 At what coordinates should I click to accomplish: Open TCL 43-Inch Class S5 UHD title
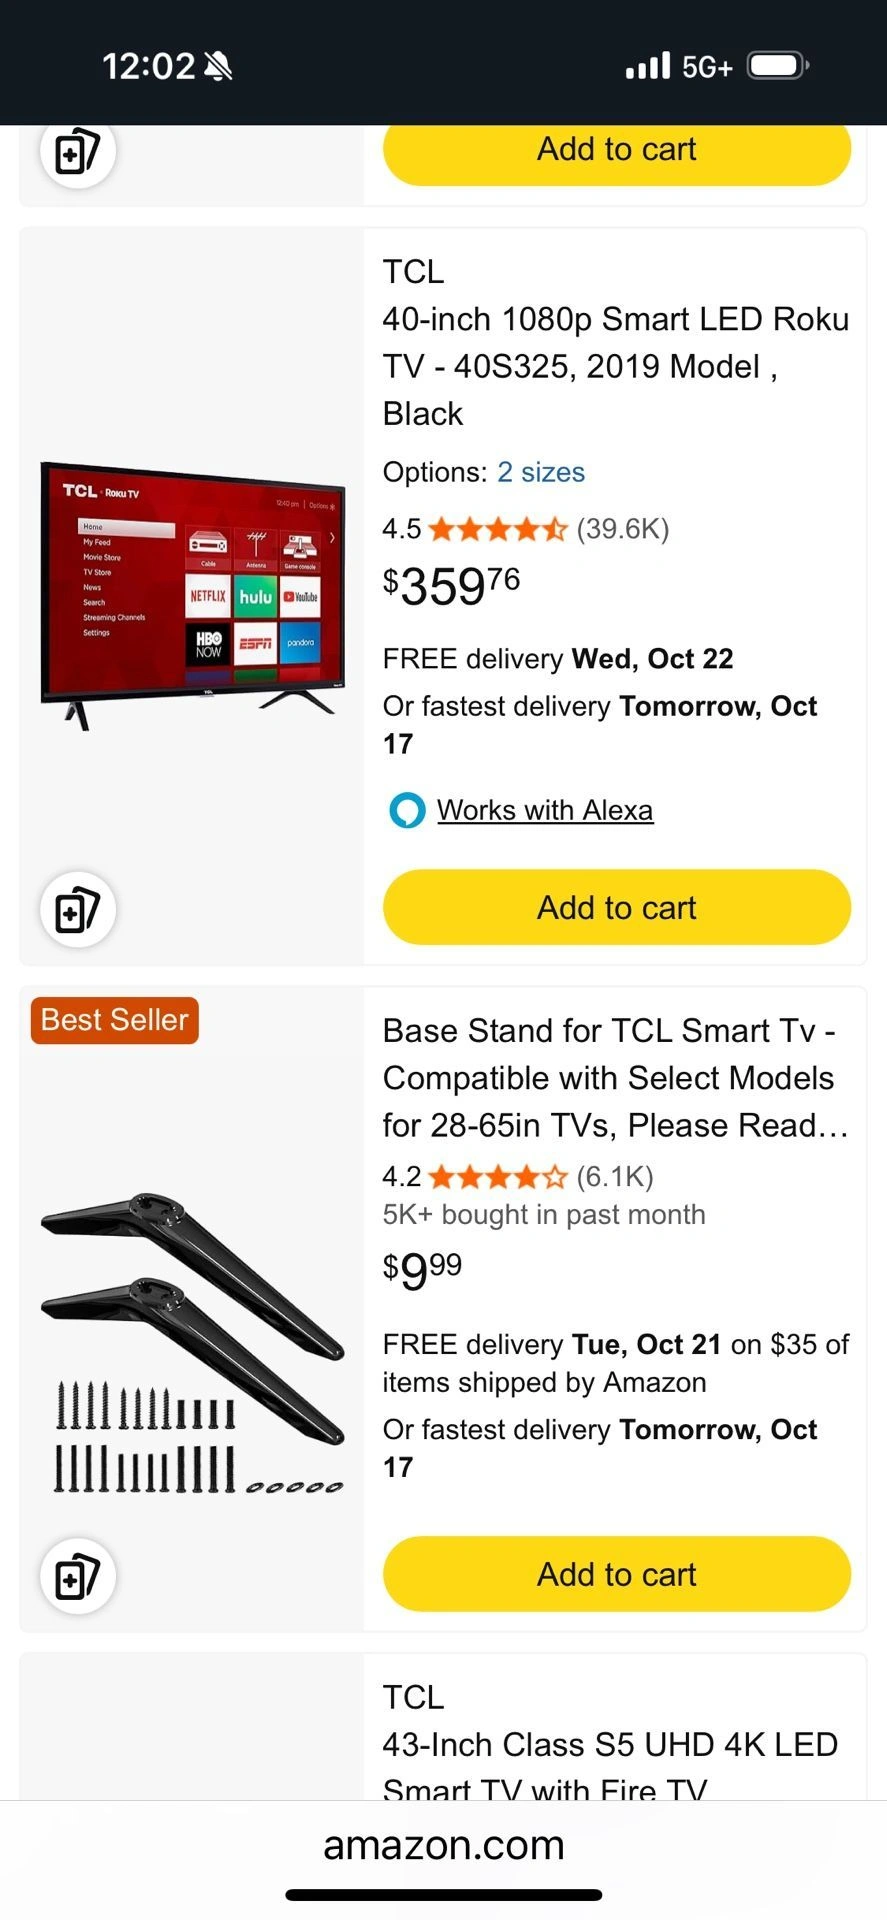(610, 1744)
